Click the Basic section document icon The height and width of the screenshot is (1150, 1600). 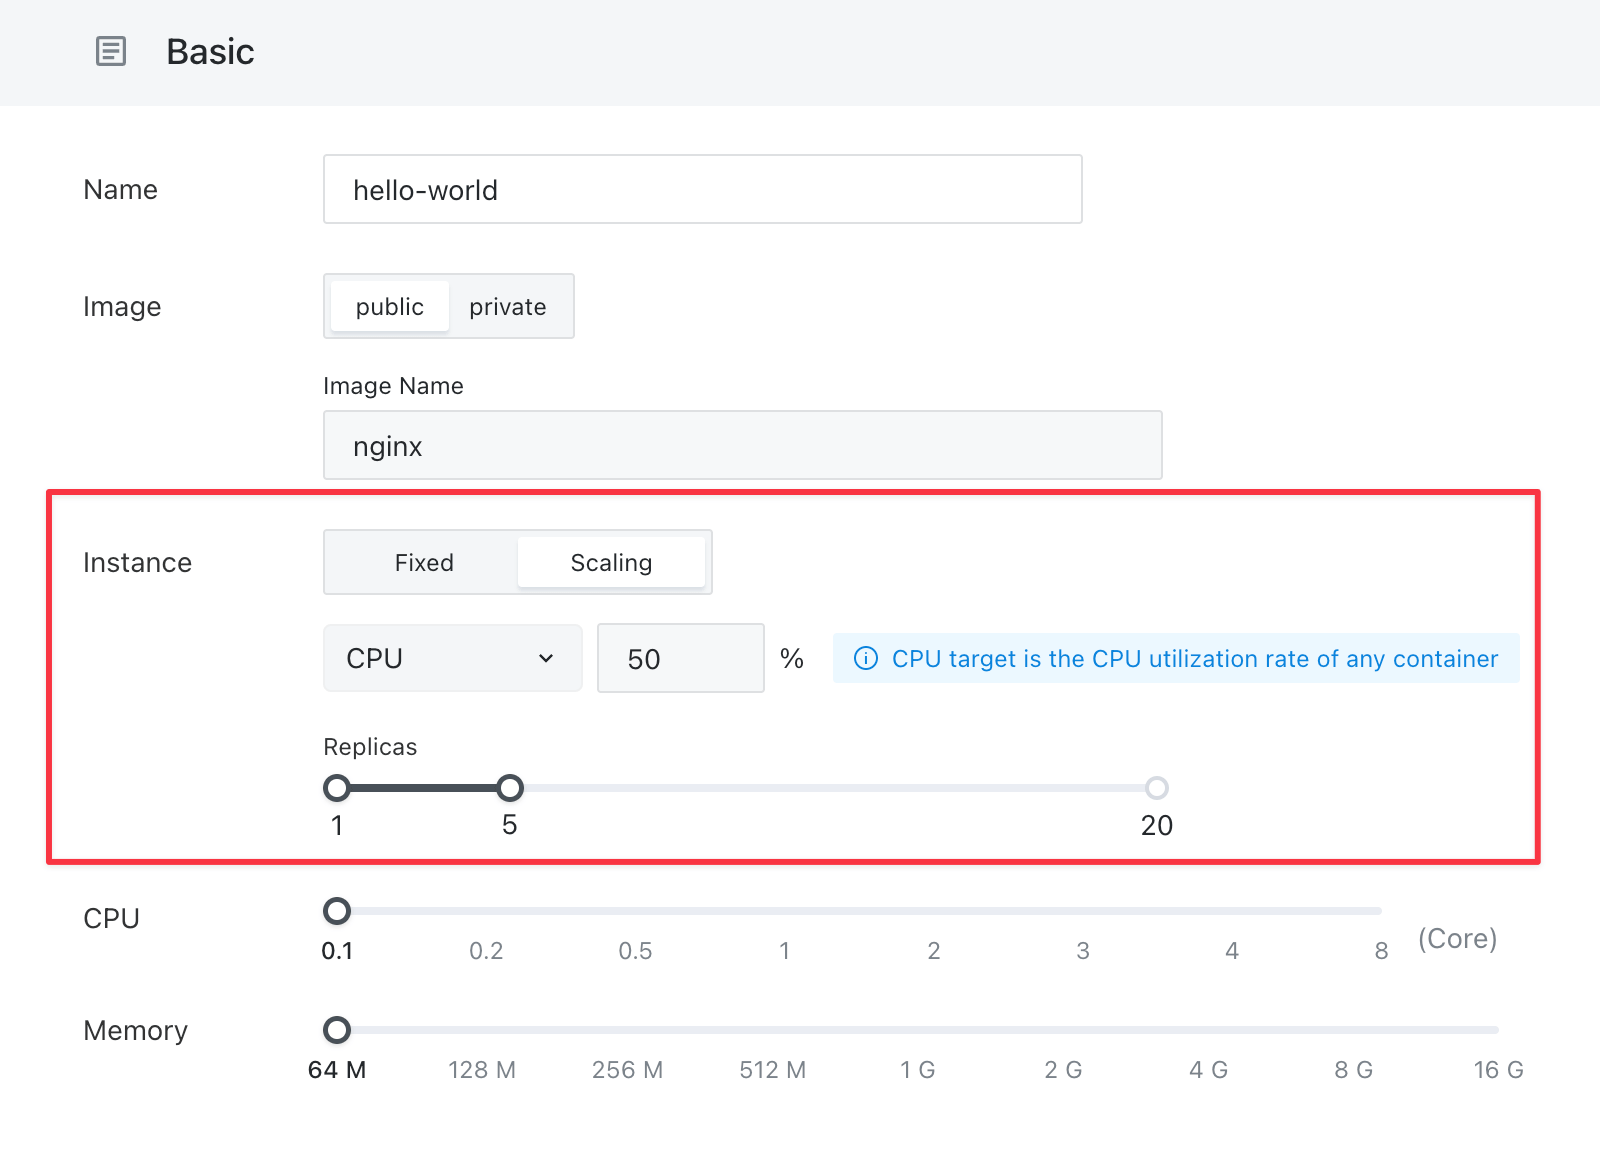click(111, 51)
